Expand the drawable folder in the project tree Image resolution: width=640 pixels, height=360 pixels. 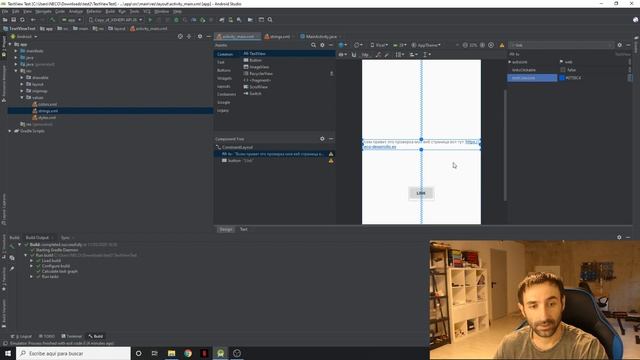(x=22, y=78)
